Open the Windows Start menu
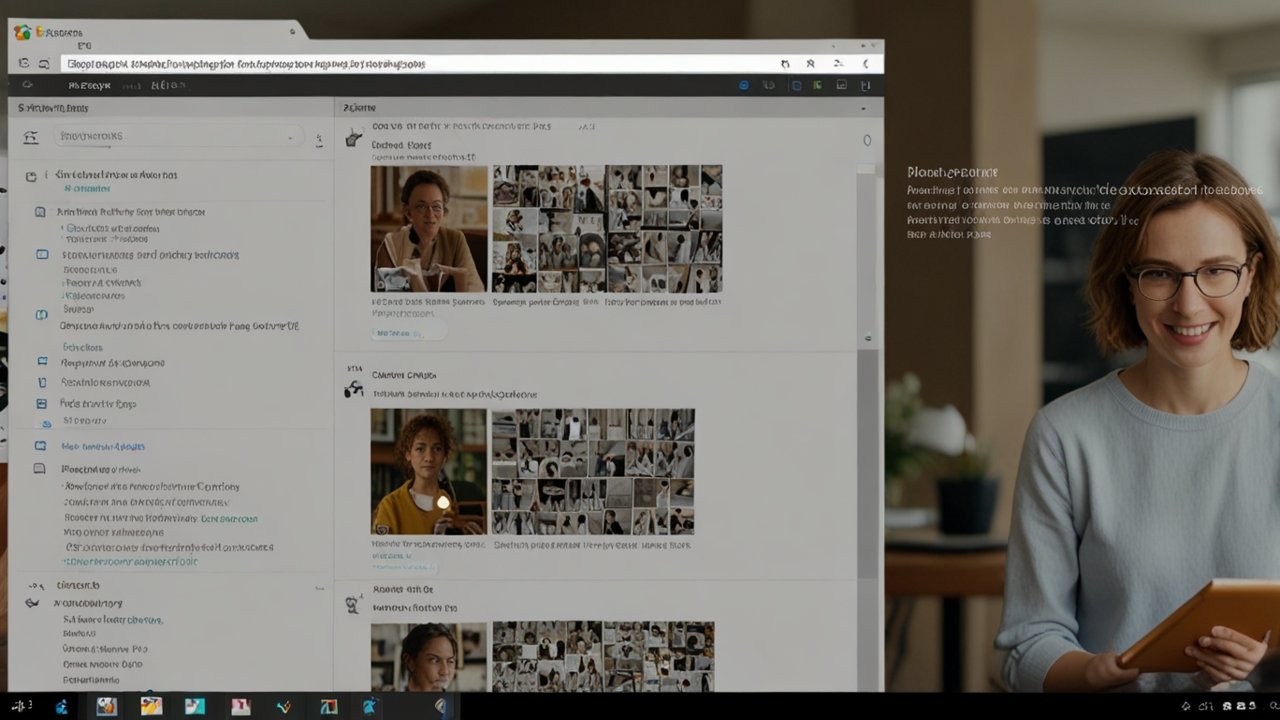This screenshot has height=720, width=1280. [x=18, y=707]
